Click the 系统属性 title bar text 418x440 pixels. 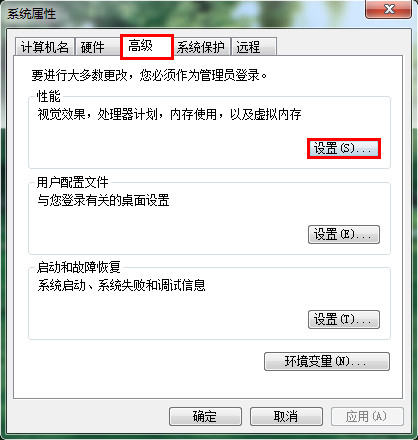[x=31, y=14]
